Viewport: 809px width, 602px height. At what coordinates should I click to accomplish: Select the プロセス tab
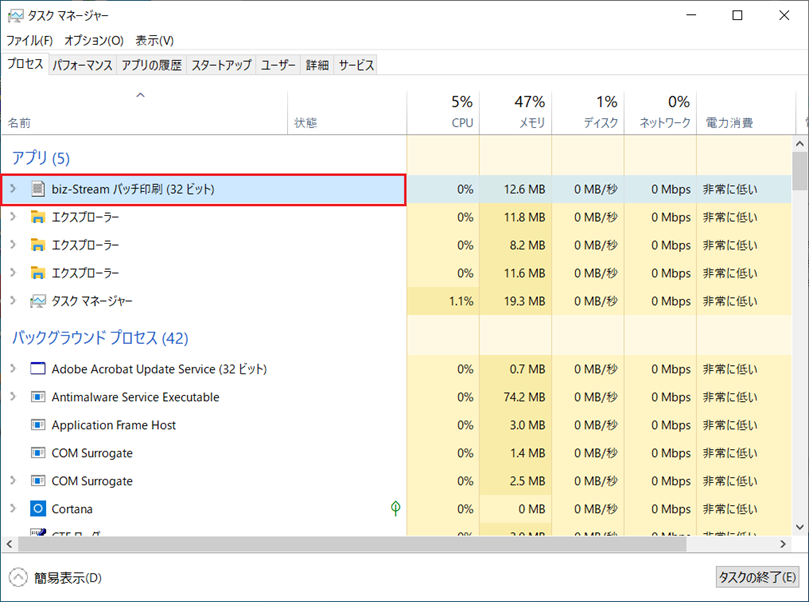click(25, 64)
